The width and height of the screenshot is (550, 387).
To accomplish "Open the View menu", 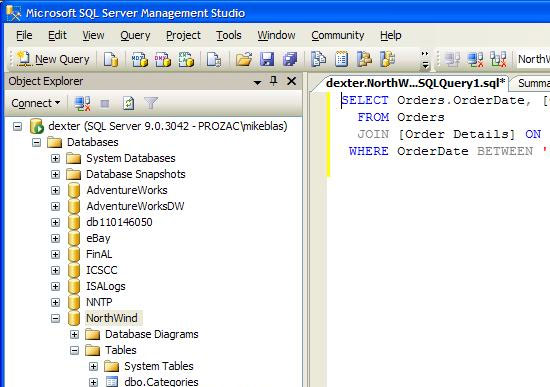I will 93,35.
